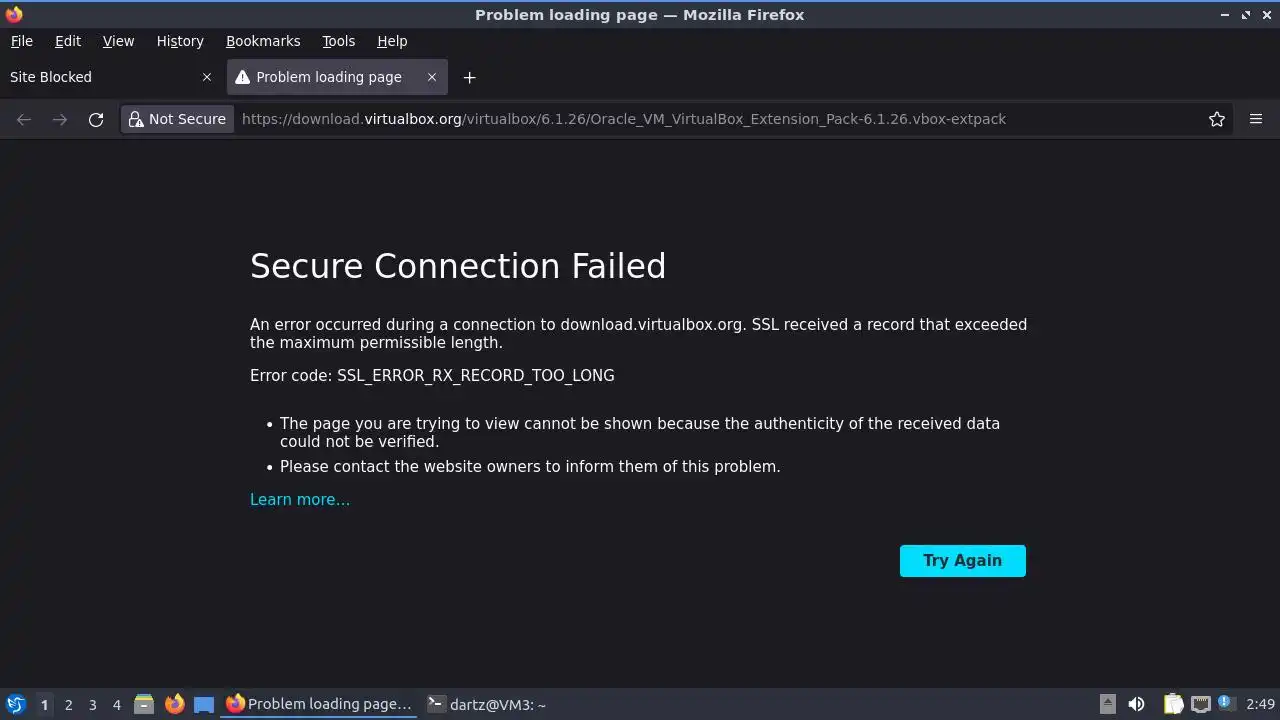
Task: Click the Try Again button
Action: point(962,561)
